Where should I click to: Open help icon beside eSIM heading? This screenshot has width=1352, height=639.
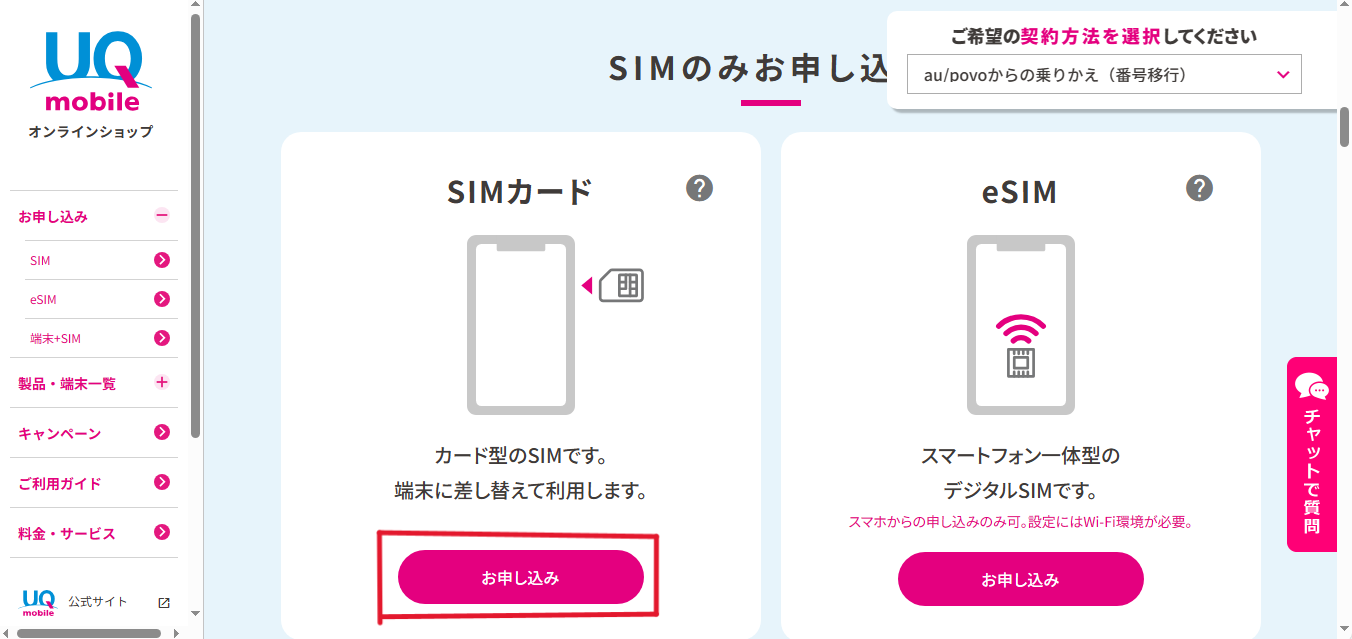coord(1199,188)
